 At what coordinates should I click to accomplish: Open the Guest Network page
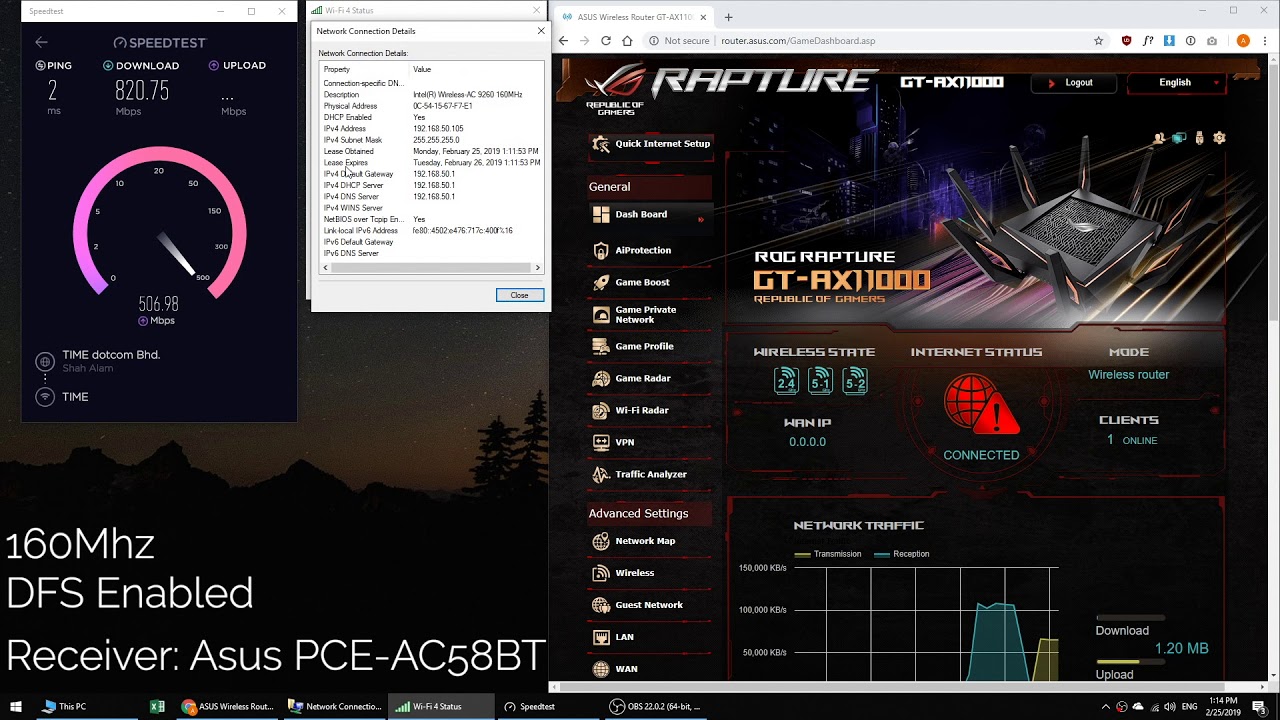tap(649, 605)
